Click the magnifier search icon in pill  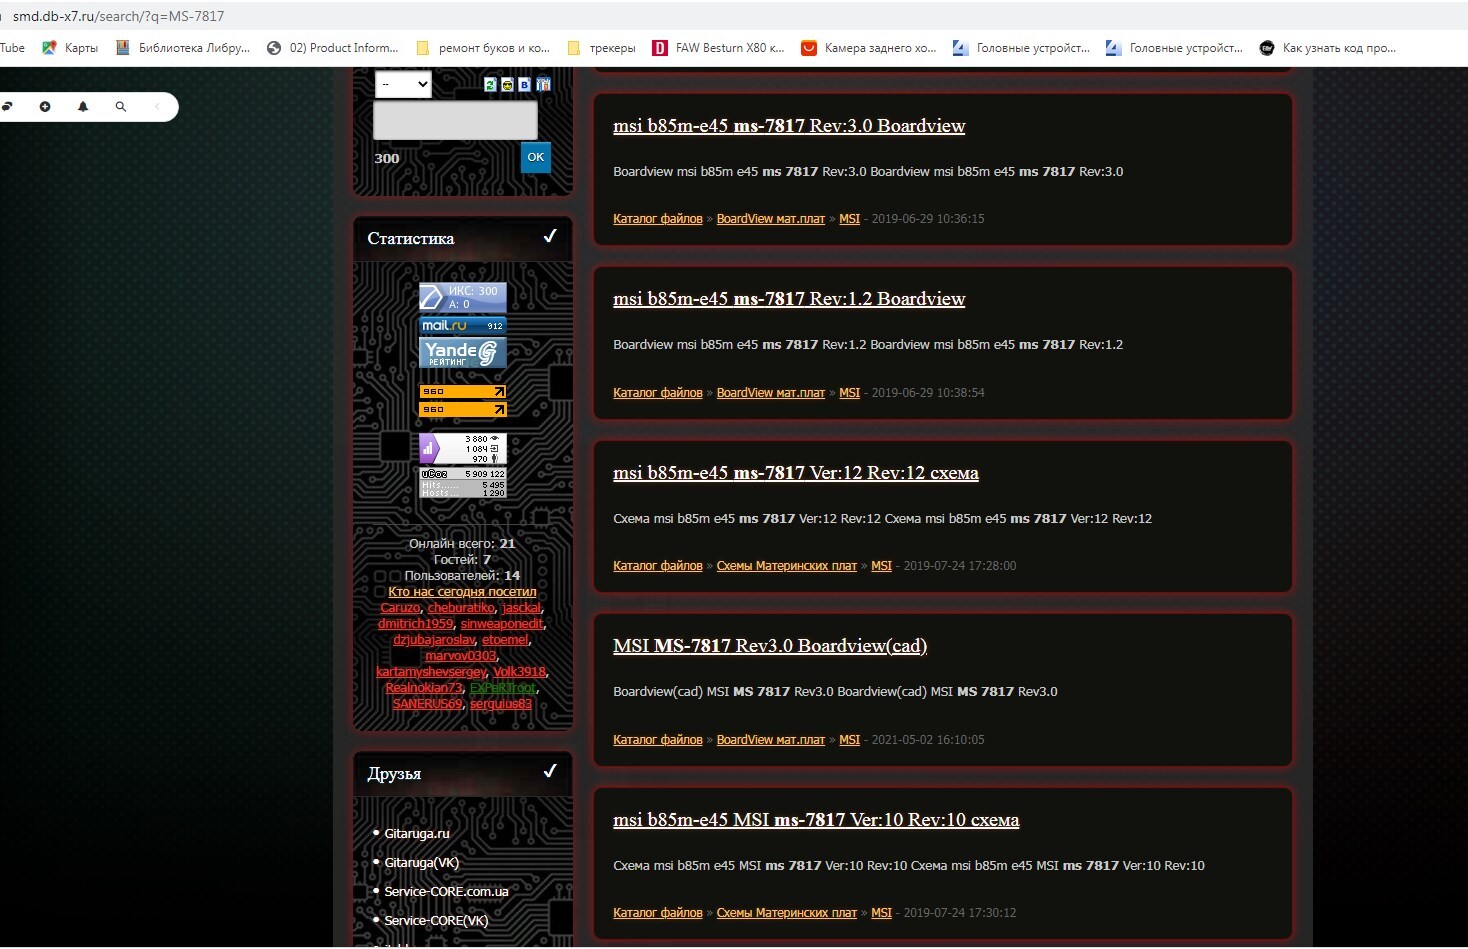click(x=121, y=106)
